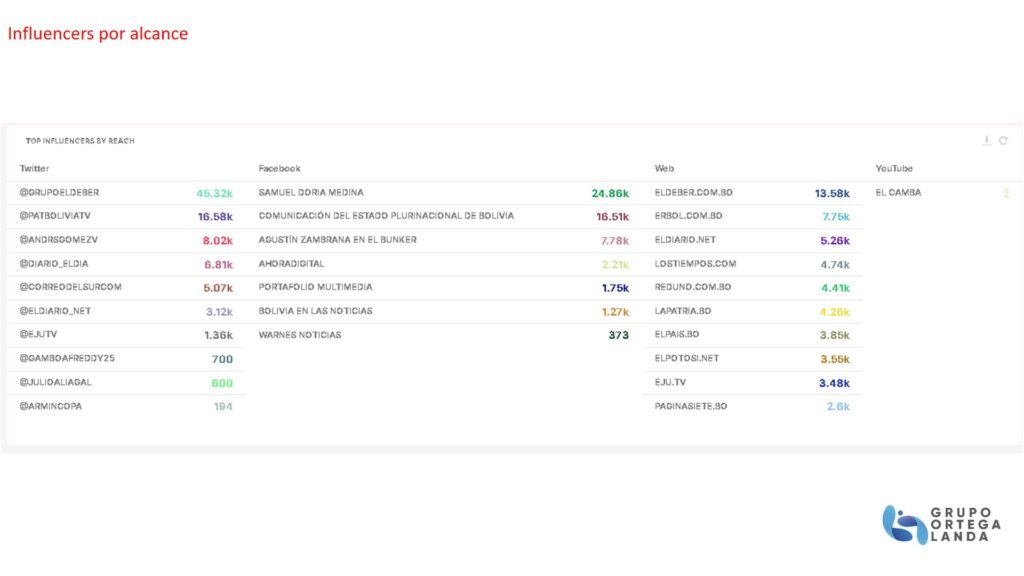
Task: Click the 373 reach value
Action: coord(618,335)
